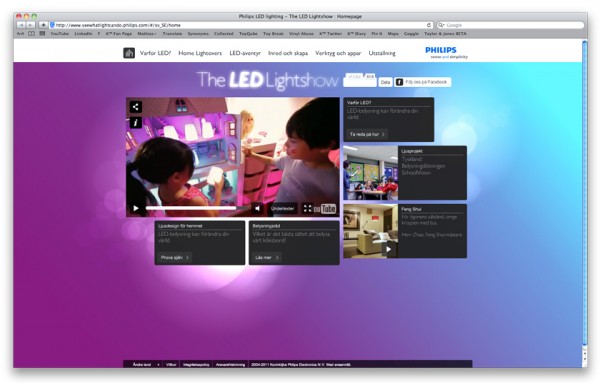The image size is (600, 383).
Task: Click the YouTube logo on the player
Action: click(x=325, y=209)
